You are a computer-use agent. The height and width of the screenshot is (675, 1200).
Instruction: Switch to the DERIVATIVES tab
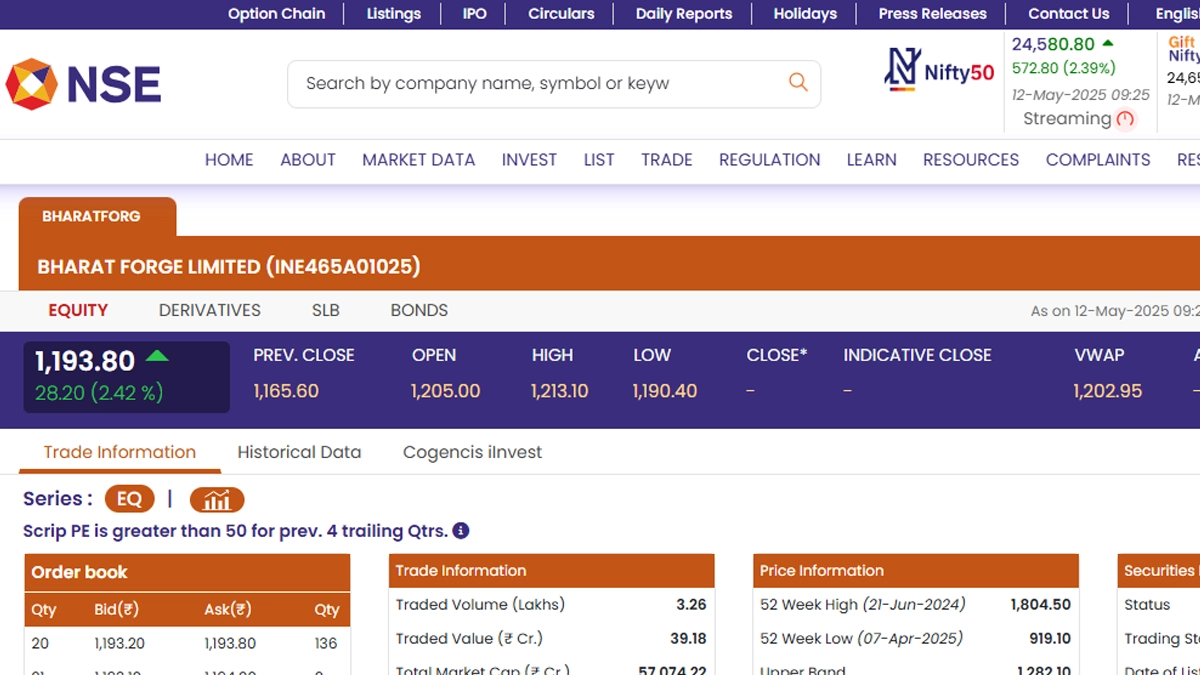210,310
